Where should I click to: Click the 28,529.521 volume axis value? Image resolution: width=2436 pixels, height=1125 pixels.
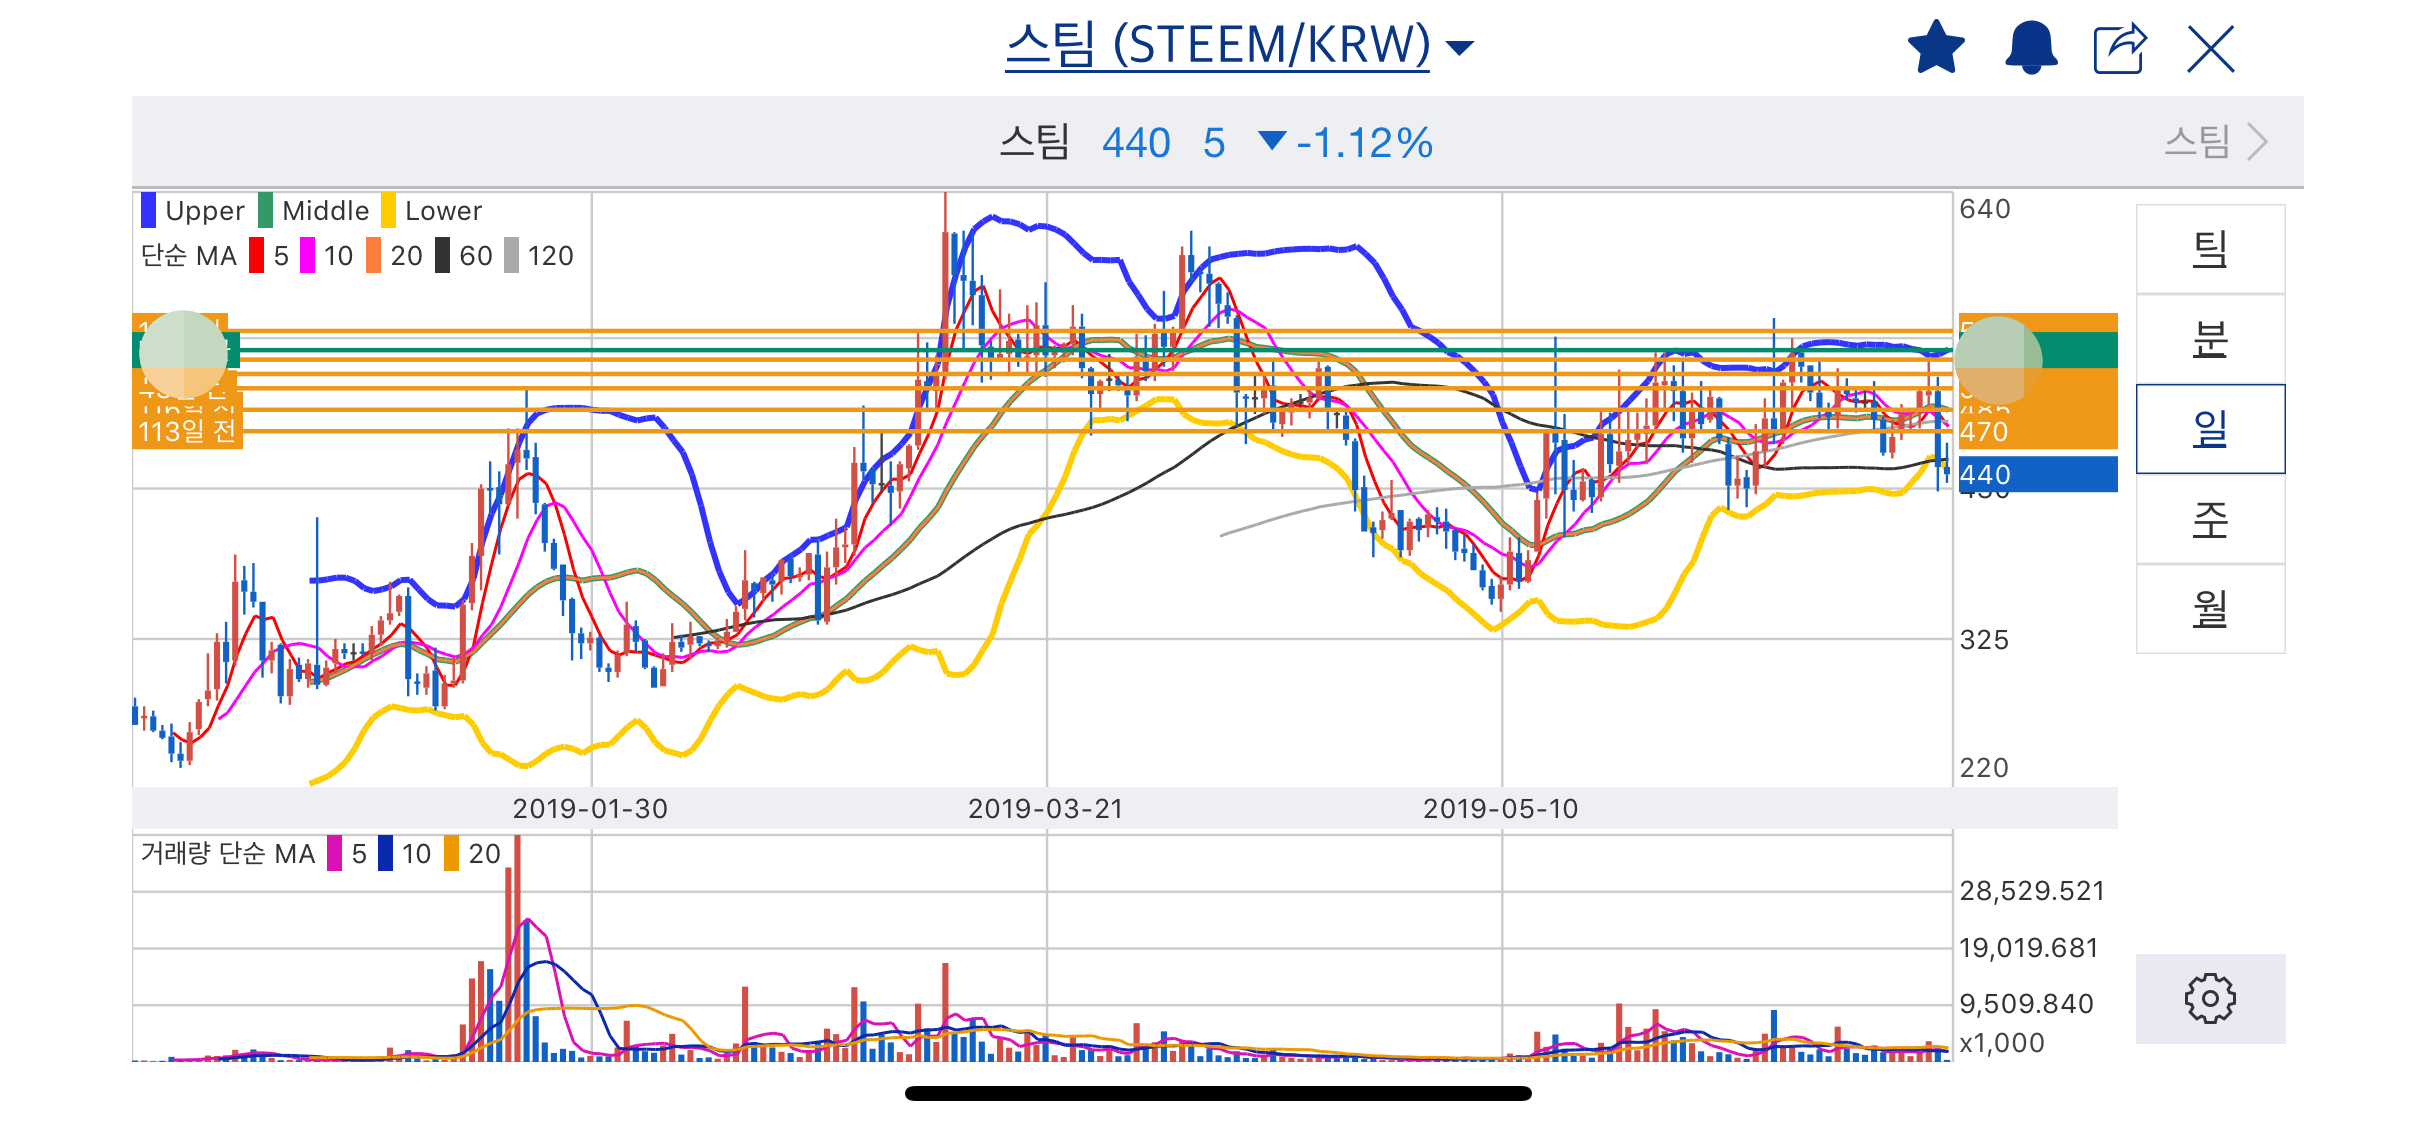coord(2032,890)
